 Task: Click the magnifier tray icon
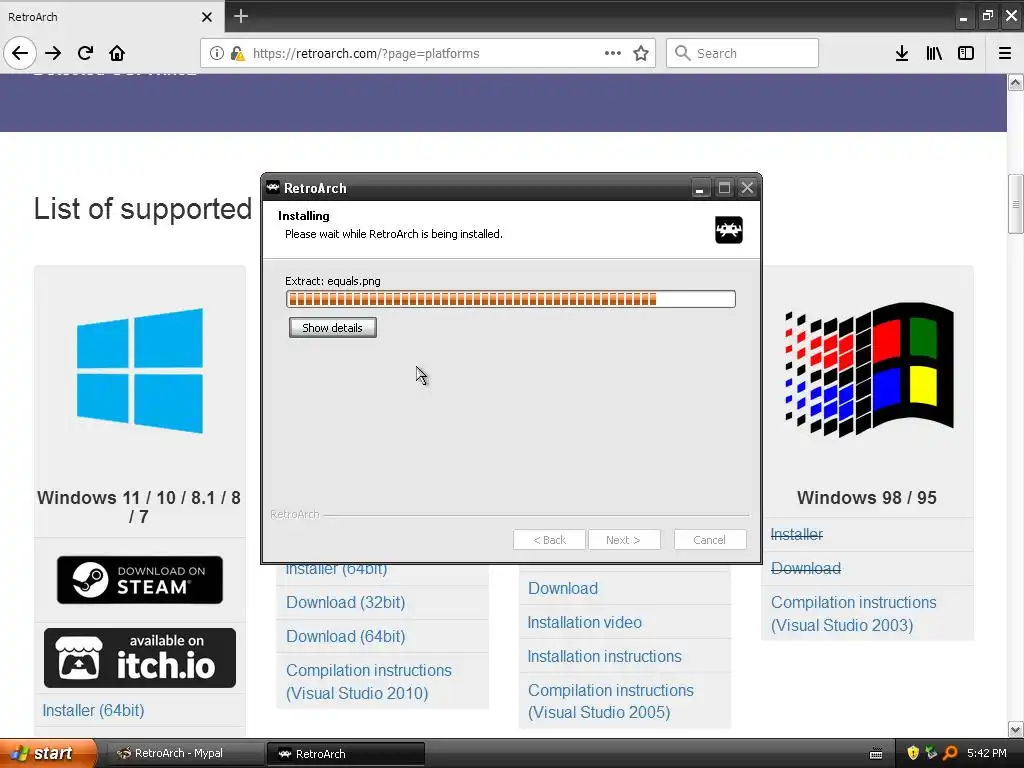[x=950, y=753]
